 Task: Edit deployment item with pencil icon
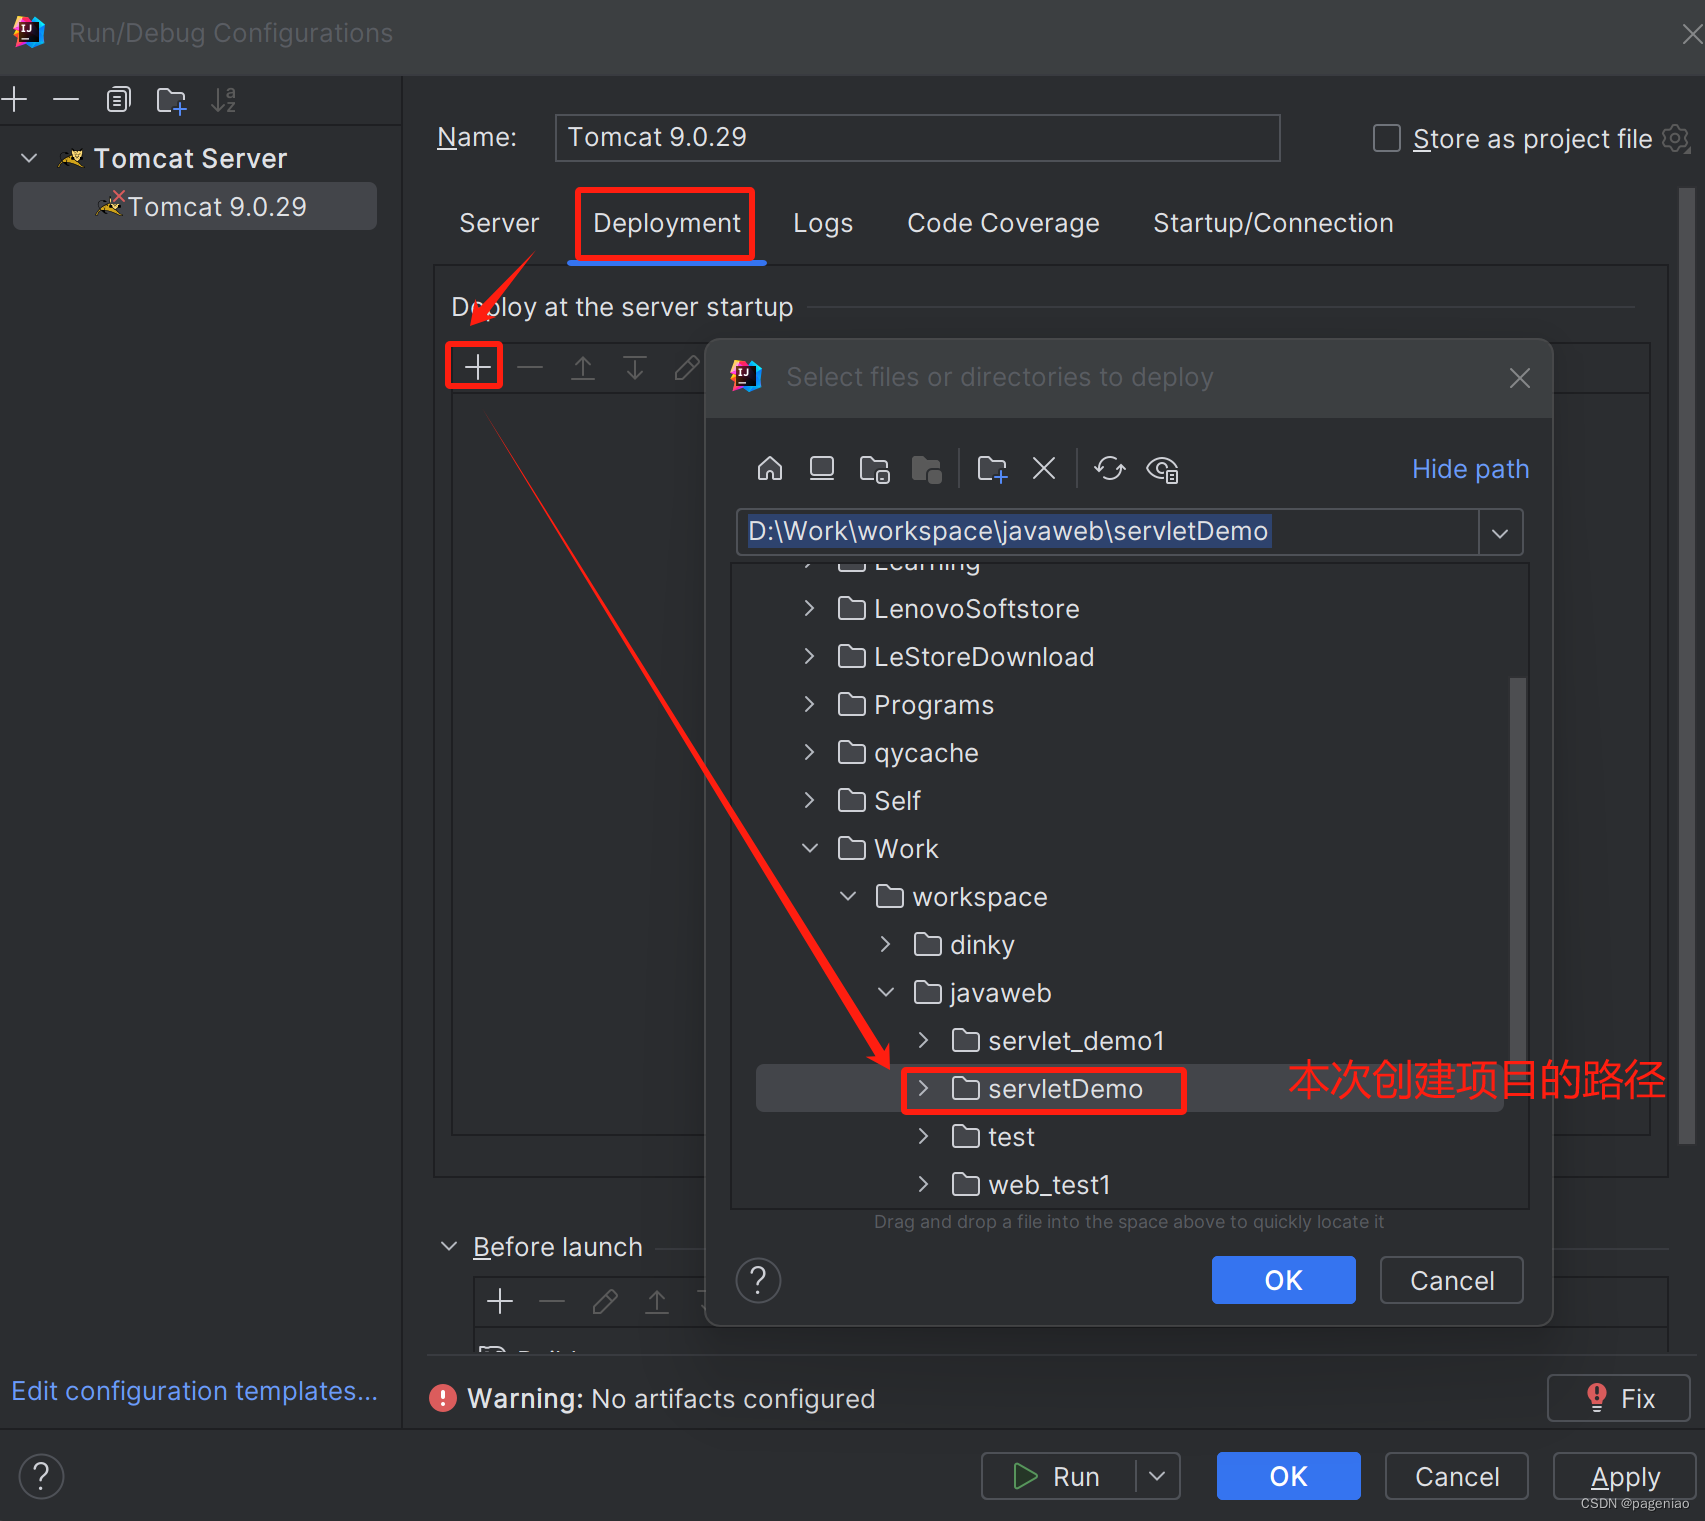(686, 367)
